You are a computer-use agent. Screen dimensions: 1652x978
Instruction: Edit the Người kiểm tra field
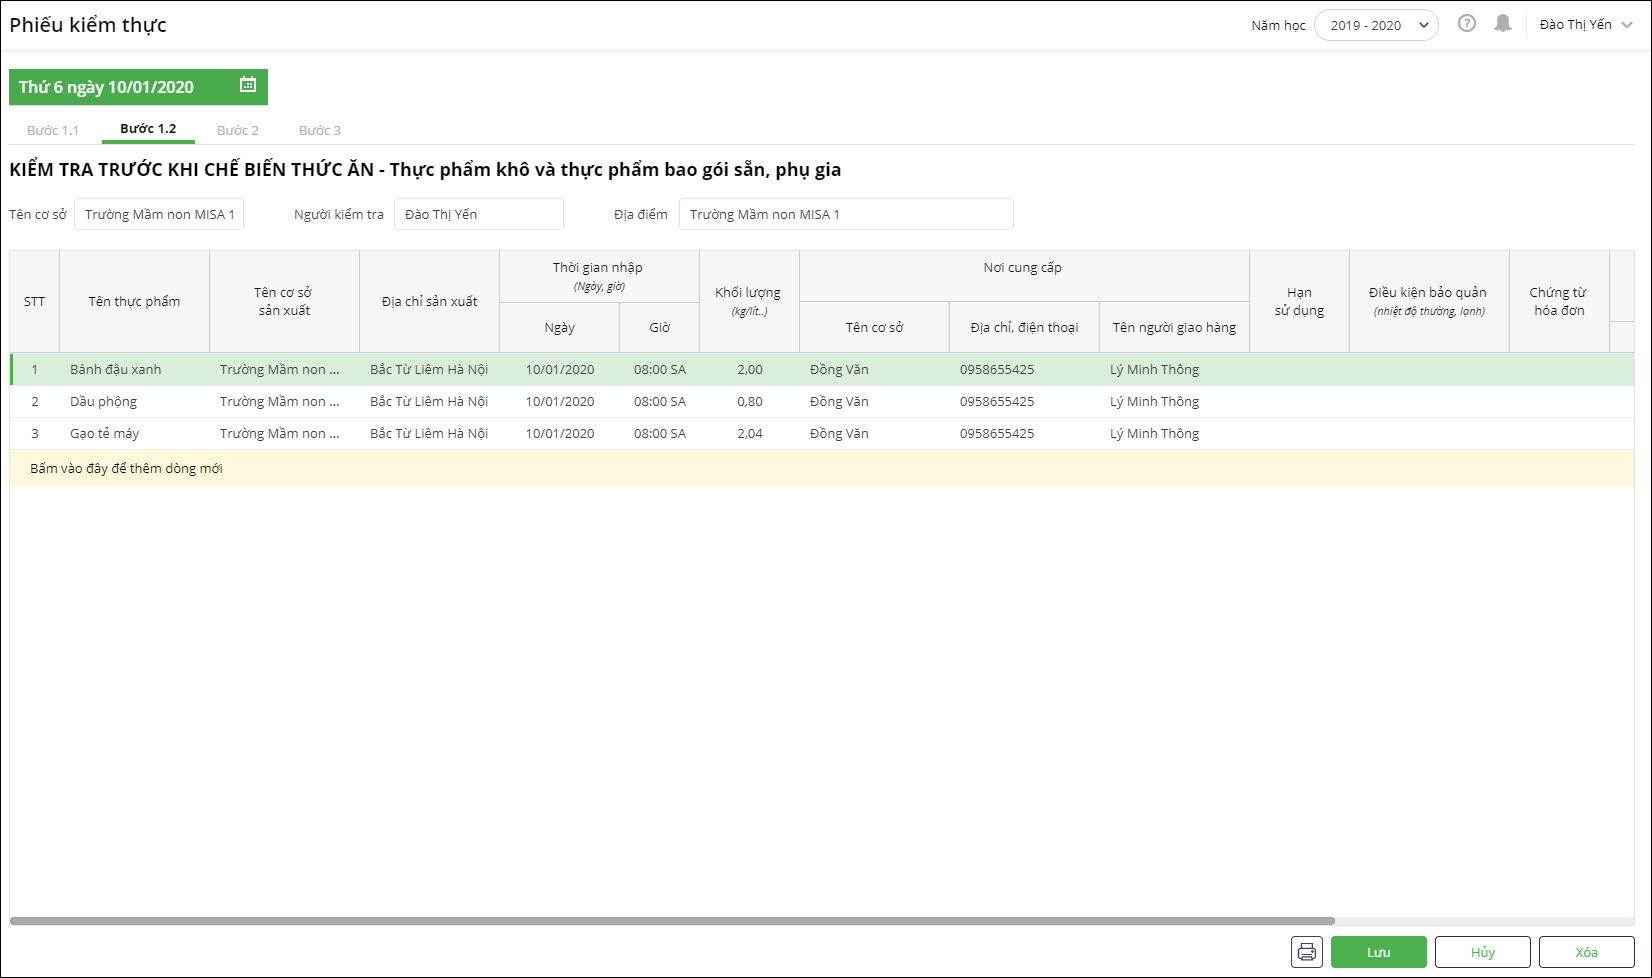click(x=478, y=214)
